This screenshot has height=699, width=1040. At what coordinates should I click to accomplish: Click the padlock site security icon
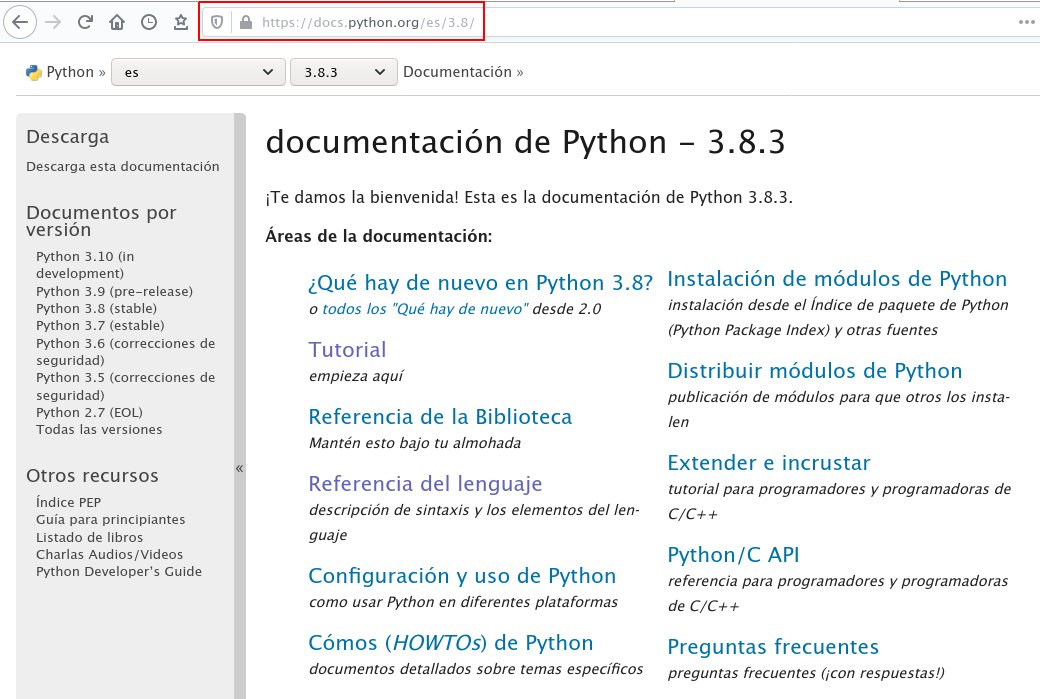pyautogui.click(x=246, y=23)
